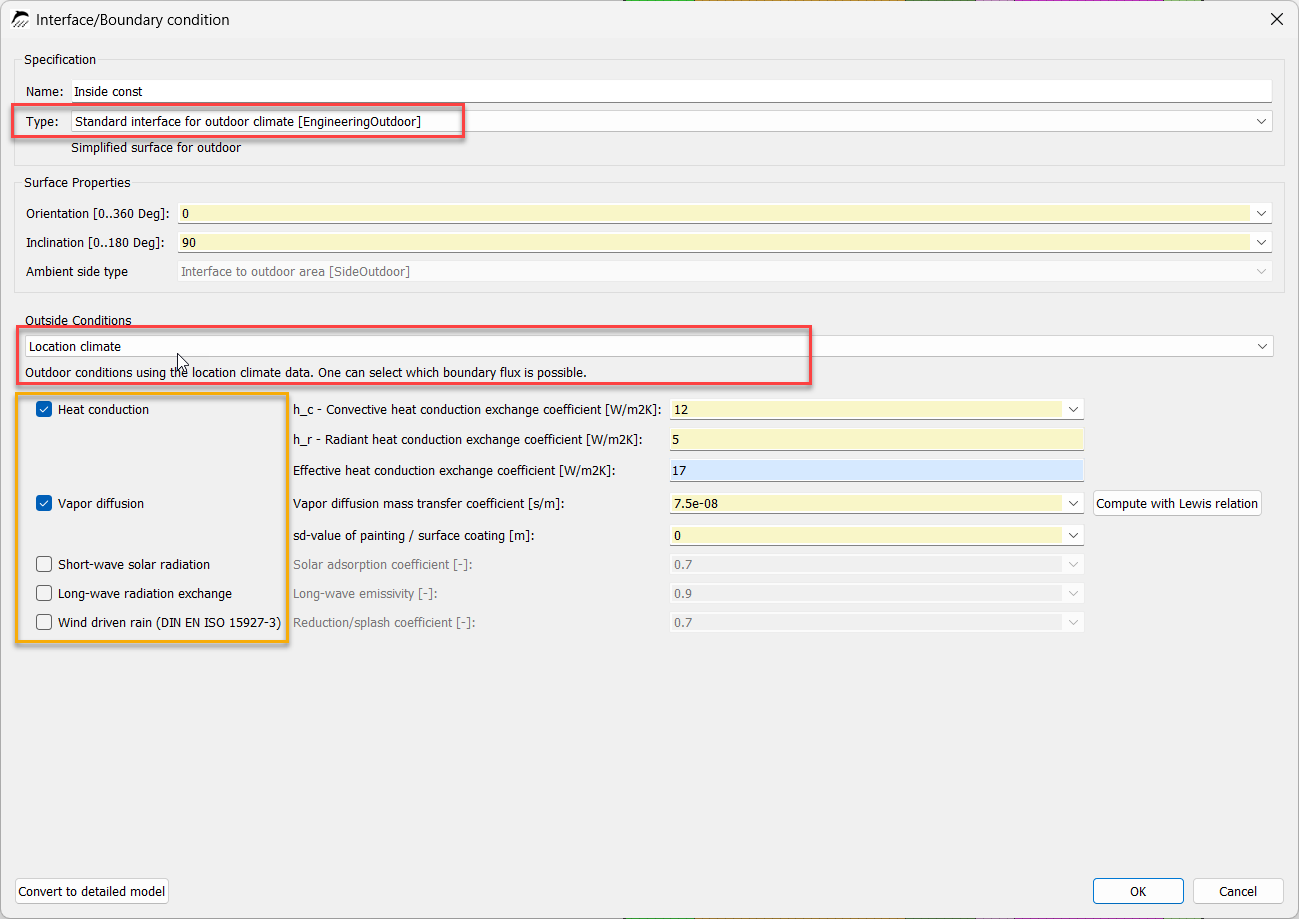Click the Inclination value field
This screenshot has height=919, width=1299.
pos(714,242)
